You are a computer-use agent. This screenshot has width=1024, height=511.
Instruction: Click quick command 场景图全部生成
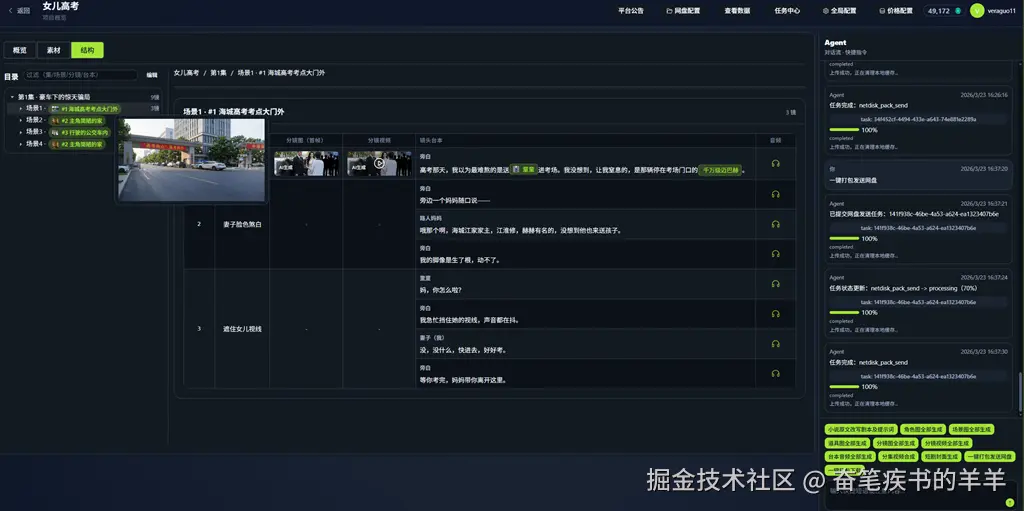click(x=971, y=429)
